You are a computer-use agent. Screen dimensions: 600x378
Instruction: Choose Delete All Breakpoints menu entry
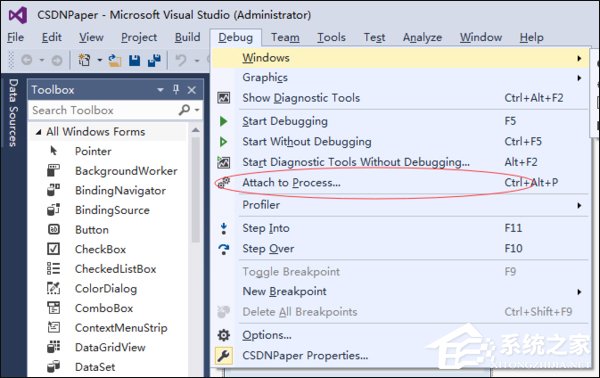pos(400,312)
